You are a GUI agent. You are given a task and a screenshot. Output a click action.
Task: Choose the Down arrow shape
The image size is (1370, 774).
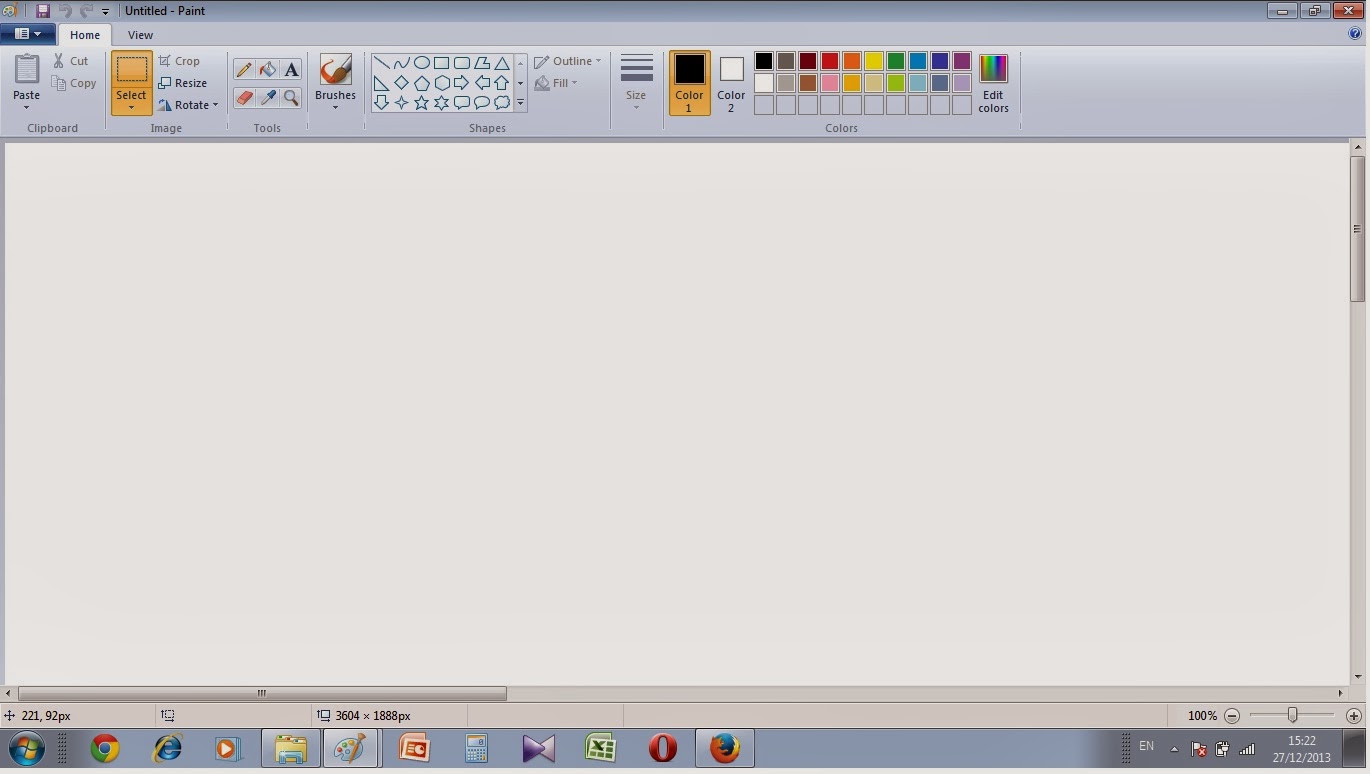(x=381, y=102)
